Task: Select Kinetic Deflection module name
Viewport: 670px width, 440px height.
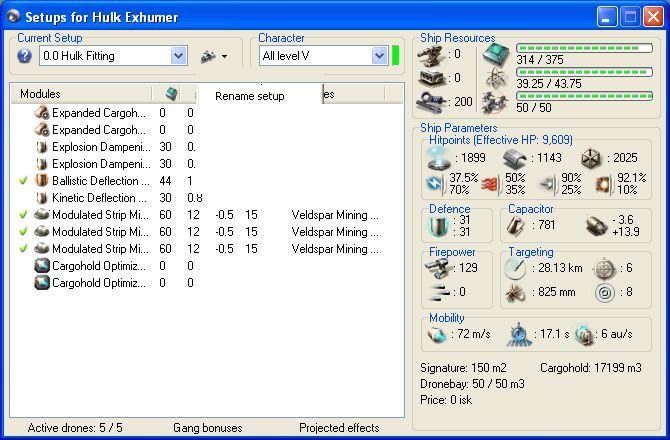Action: (100, 198)
